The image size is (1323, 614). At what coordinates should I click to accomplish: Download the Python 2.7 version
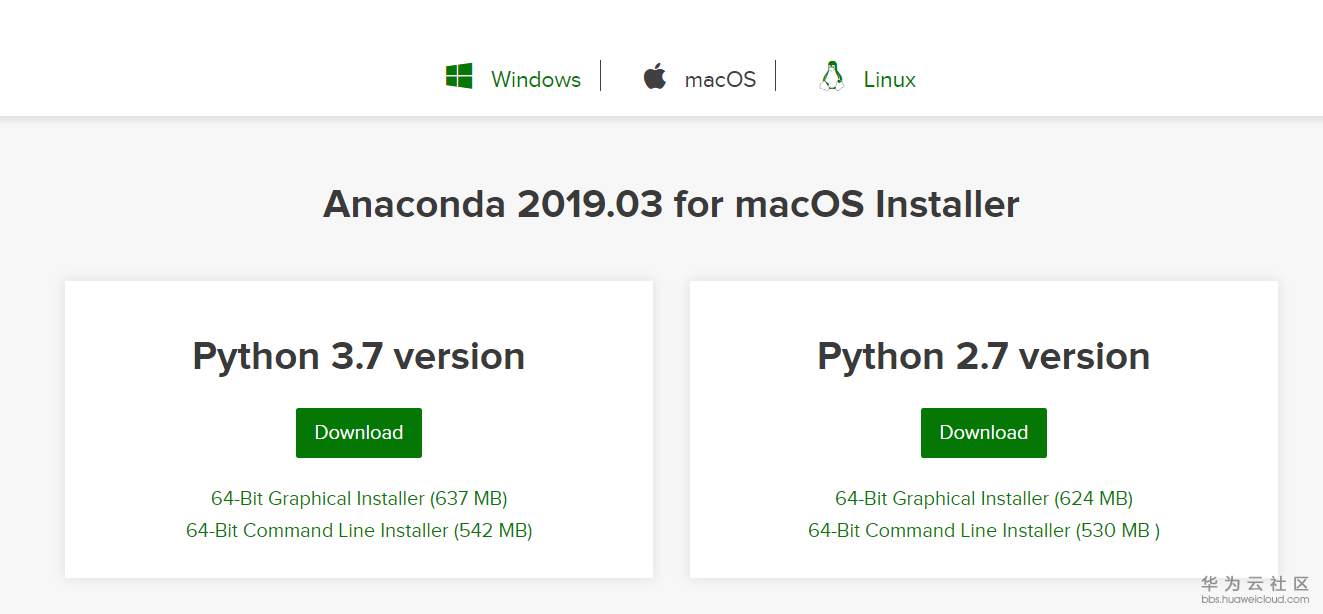click(x=983, y=433)
